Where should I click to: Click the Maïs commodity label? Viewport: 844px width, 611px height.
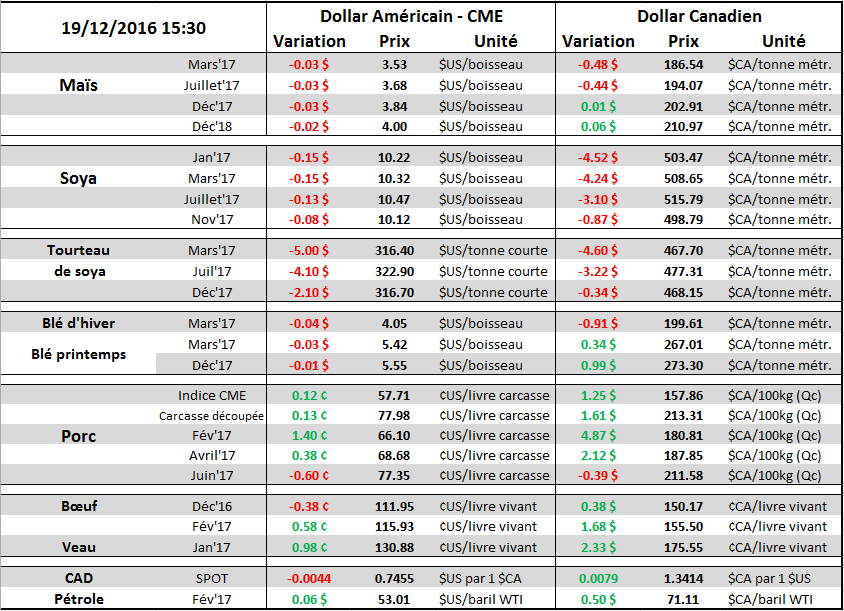(78, 85)
